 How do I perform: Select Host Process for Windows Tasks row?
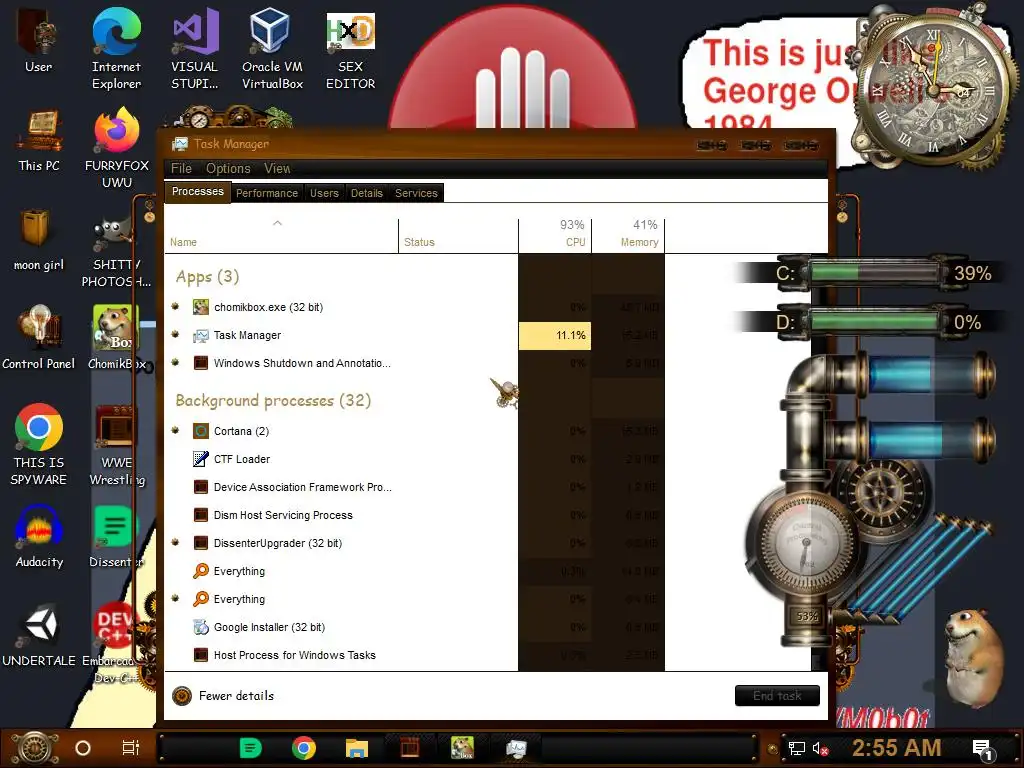point(415,655)
